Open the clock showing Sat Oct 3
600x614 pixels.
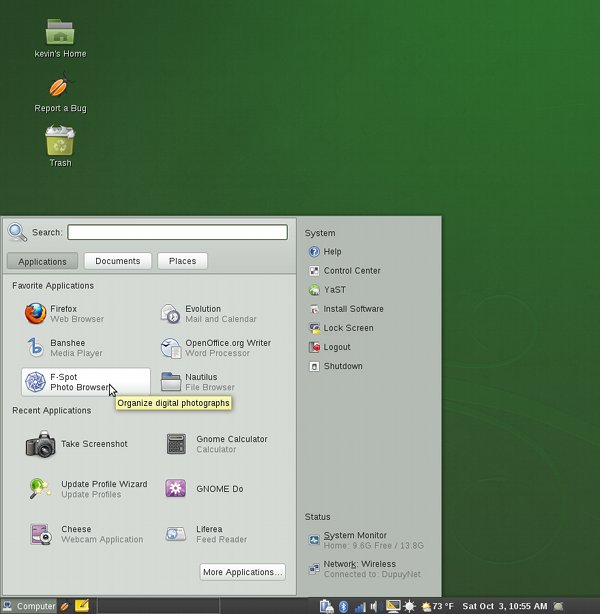pyautogui.click(x=504, y=606)
